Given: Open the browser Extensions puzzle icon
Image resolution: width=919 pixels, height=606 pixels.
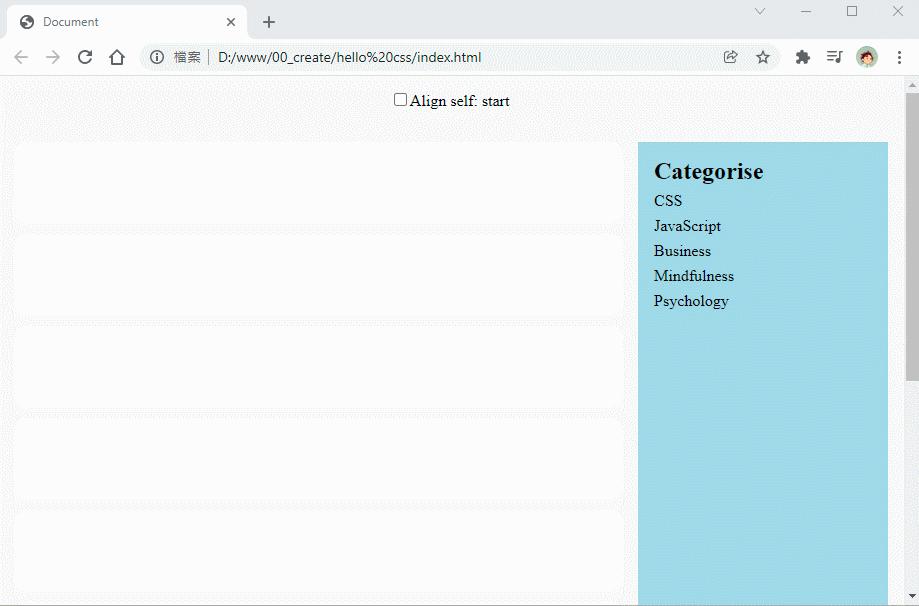Looking at the screenshot, I should (802, 57).
